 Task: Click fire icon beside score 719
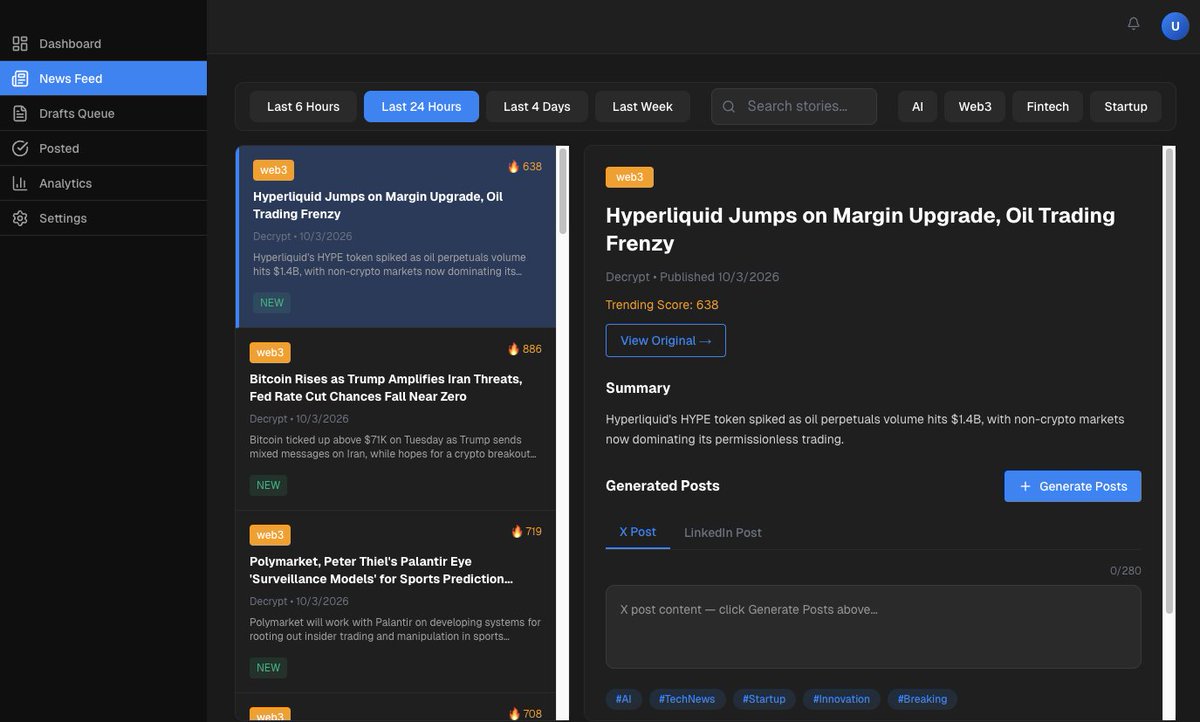coord(517,532)
